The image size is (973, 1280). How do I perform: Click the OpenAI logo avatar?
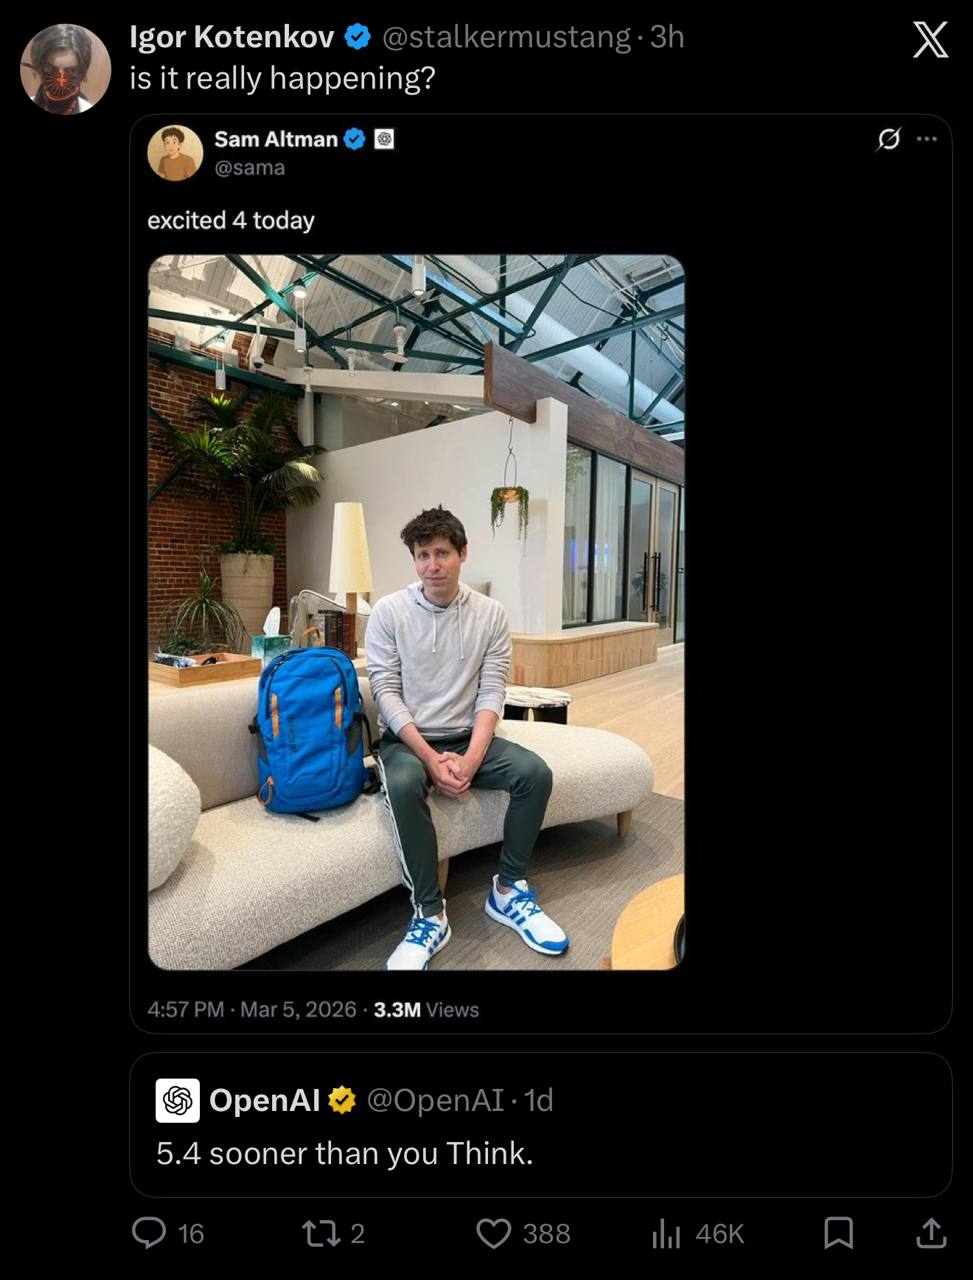tap(178, 1100)
